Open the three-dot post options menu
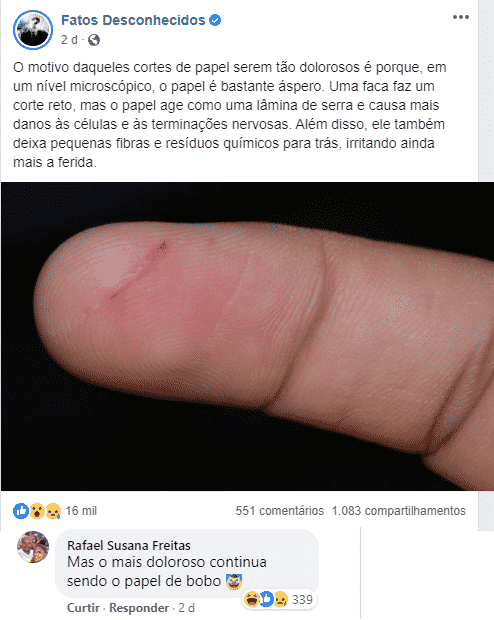 [x=461, y=17]
